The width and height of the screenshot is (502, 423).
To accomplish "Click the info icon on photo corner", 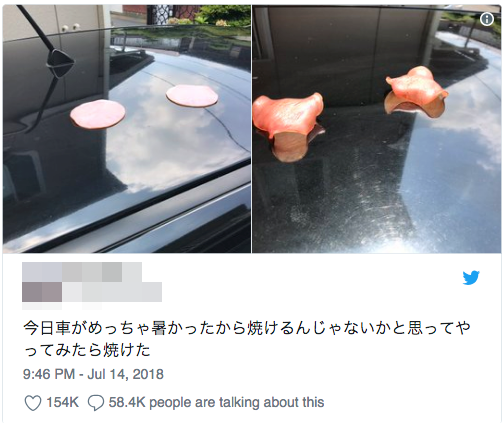I will coord(487,19).
